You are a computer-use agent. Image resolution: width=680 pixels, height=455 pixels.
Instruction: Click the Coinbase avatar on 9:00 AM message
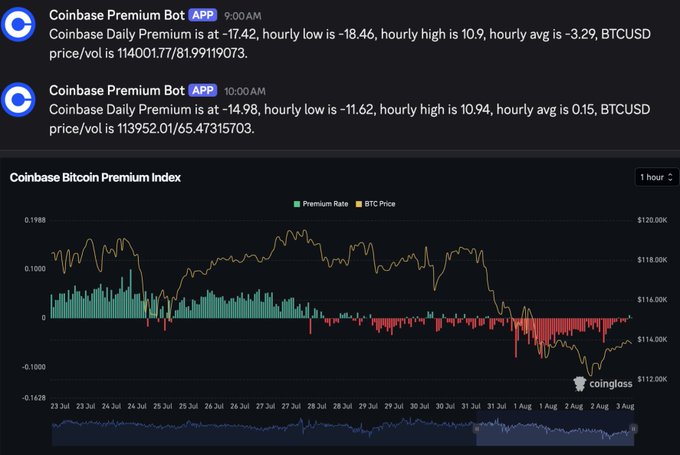(x=17, y=24)
